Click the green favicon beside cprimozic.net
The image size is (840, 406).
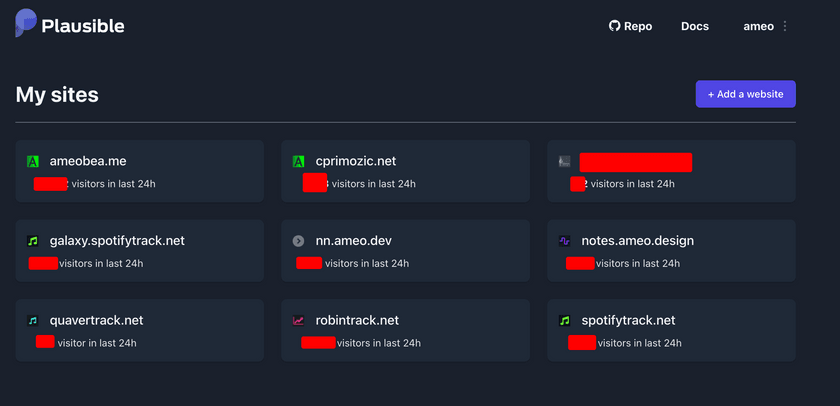pos(298,161)
